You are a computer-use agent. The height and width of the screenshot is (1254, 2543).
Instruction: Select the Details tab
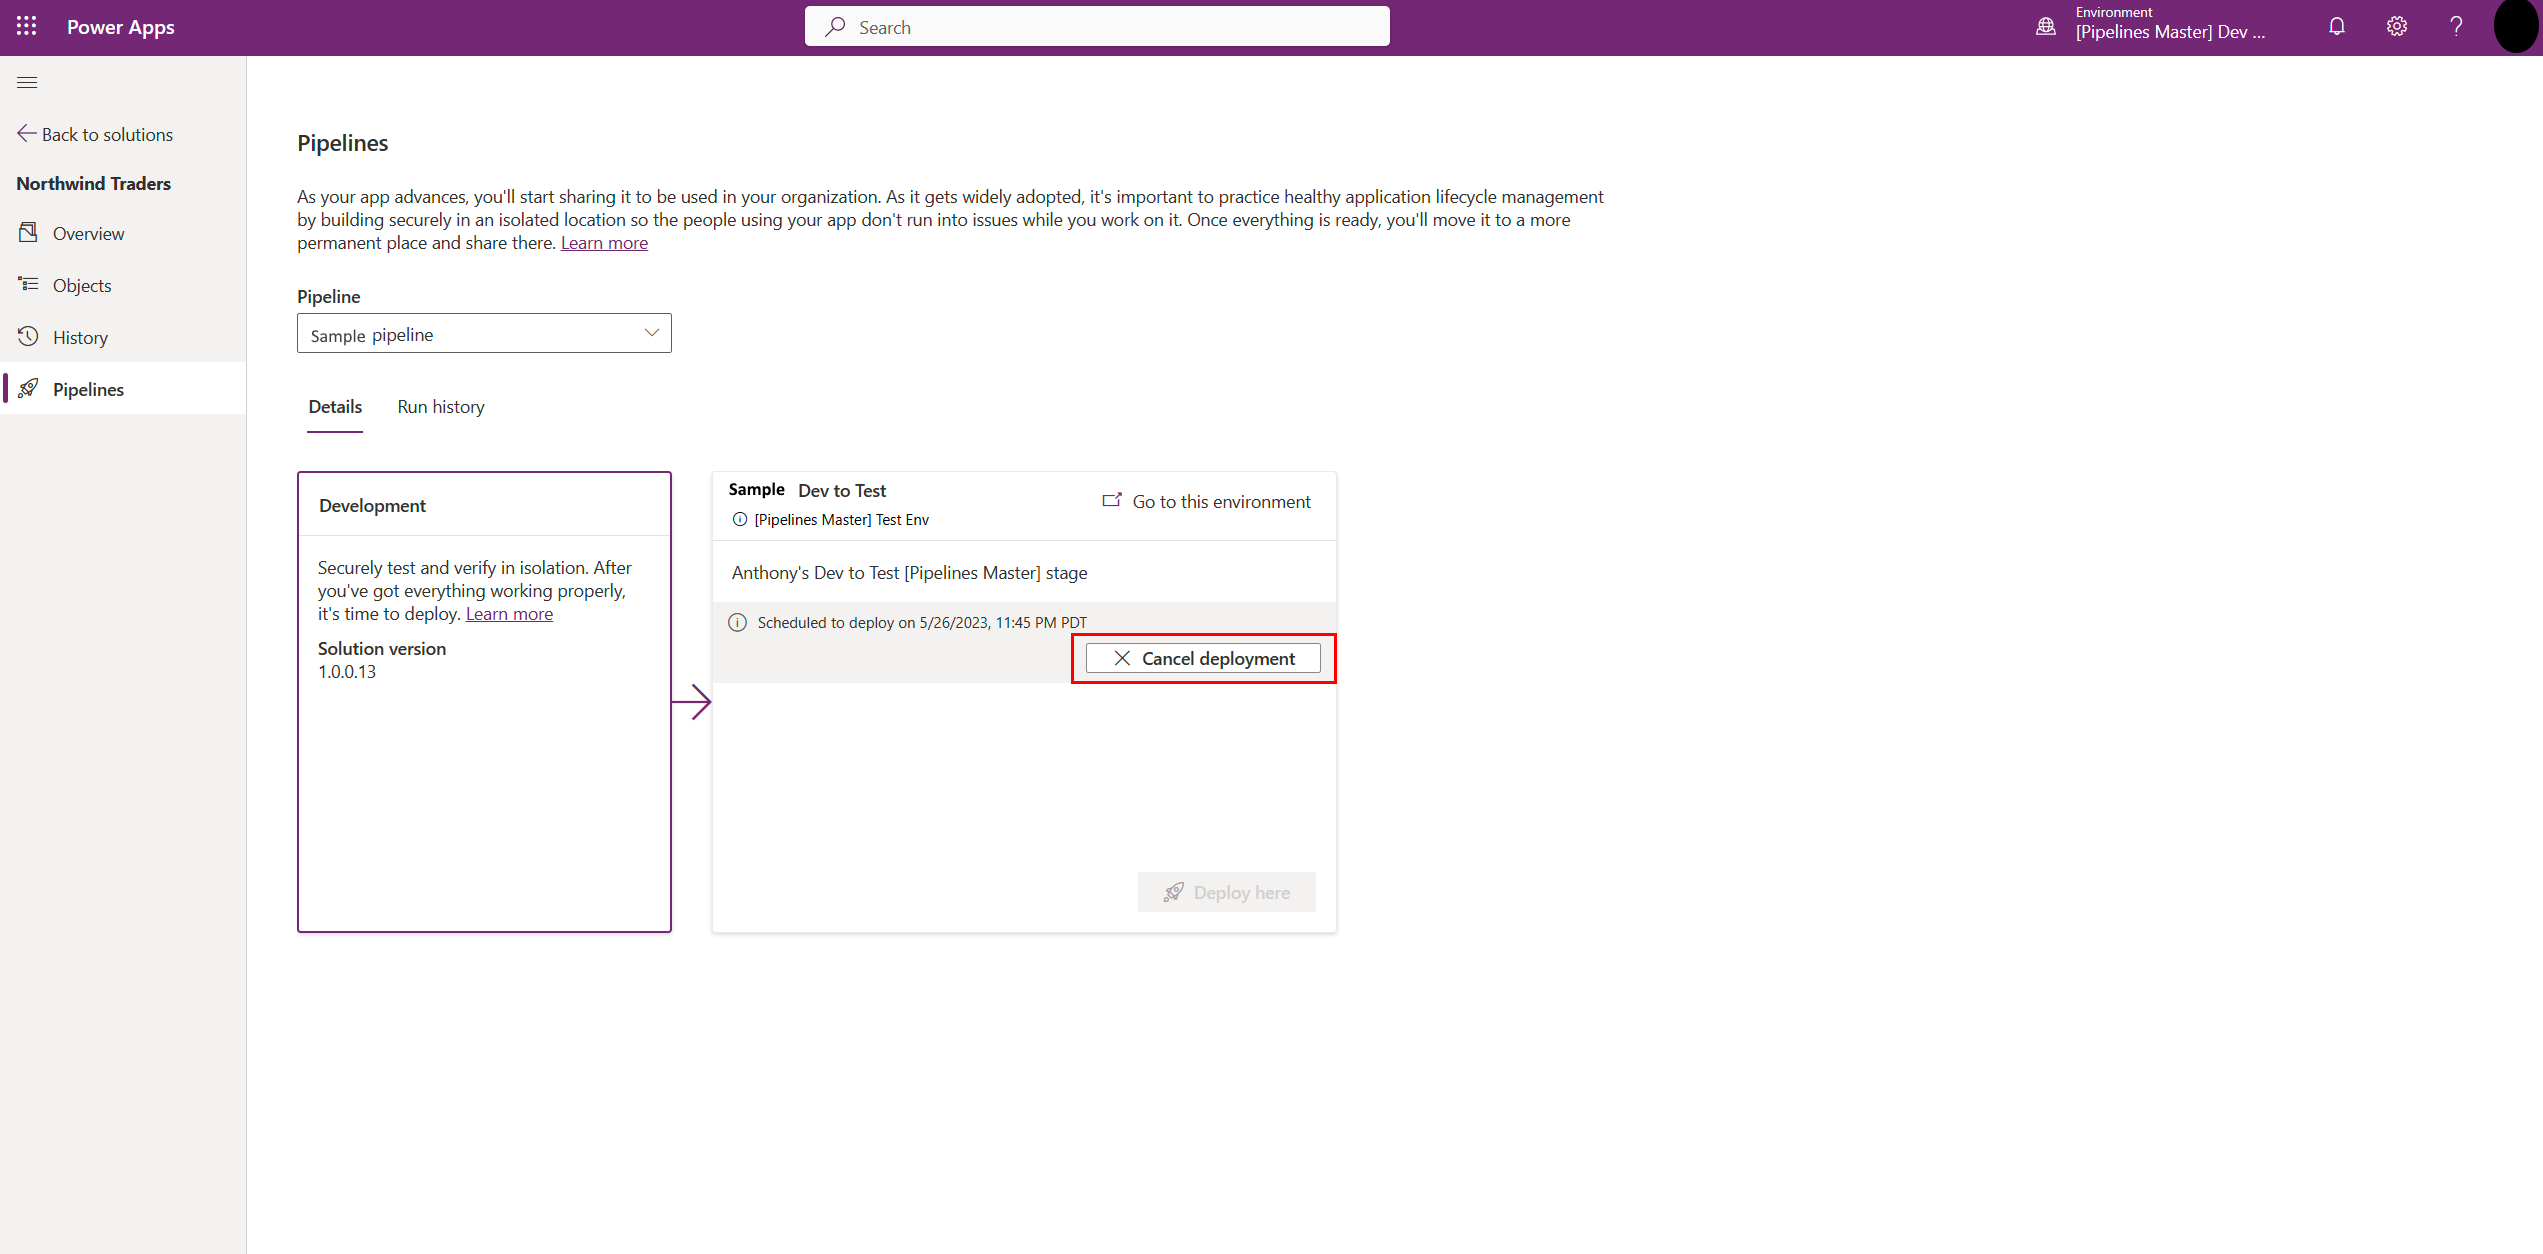pyautogui.click(x=334, y=406)
